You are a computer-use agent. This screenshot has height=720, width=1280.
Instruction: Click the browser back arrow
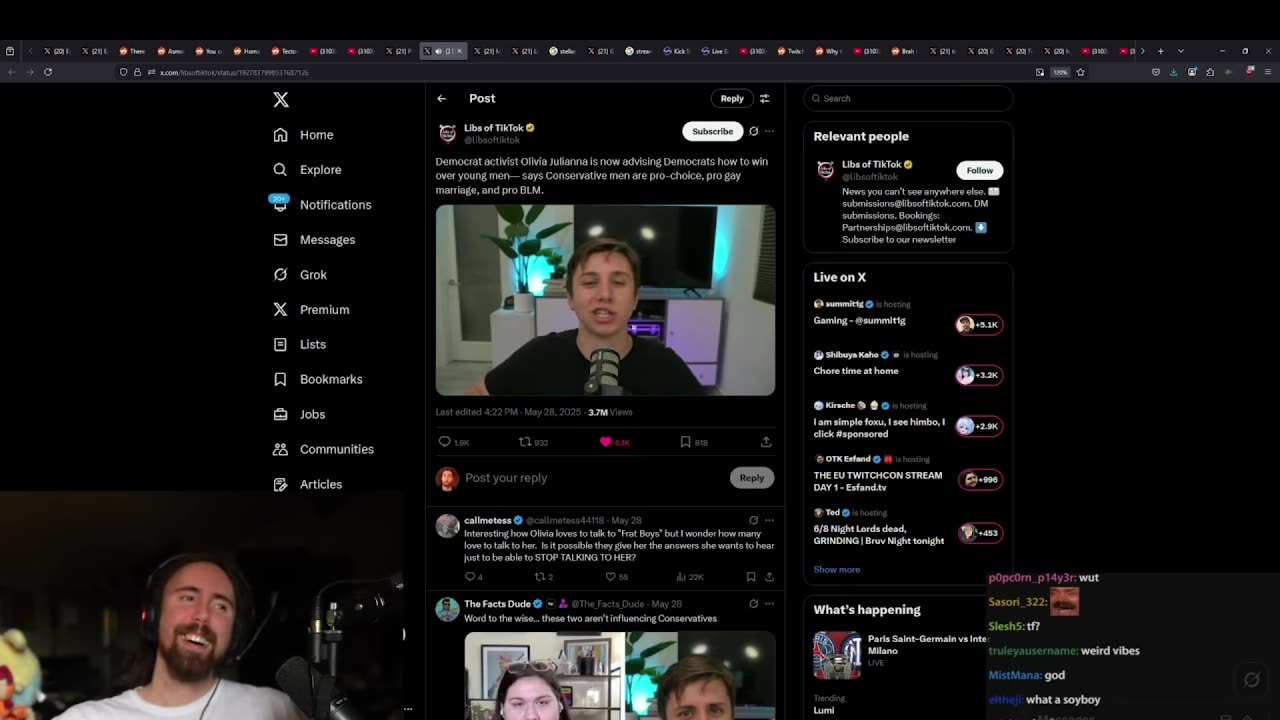[12, 72]
